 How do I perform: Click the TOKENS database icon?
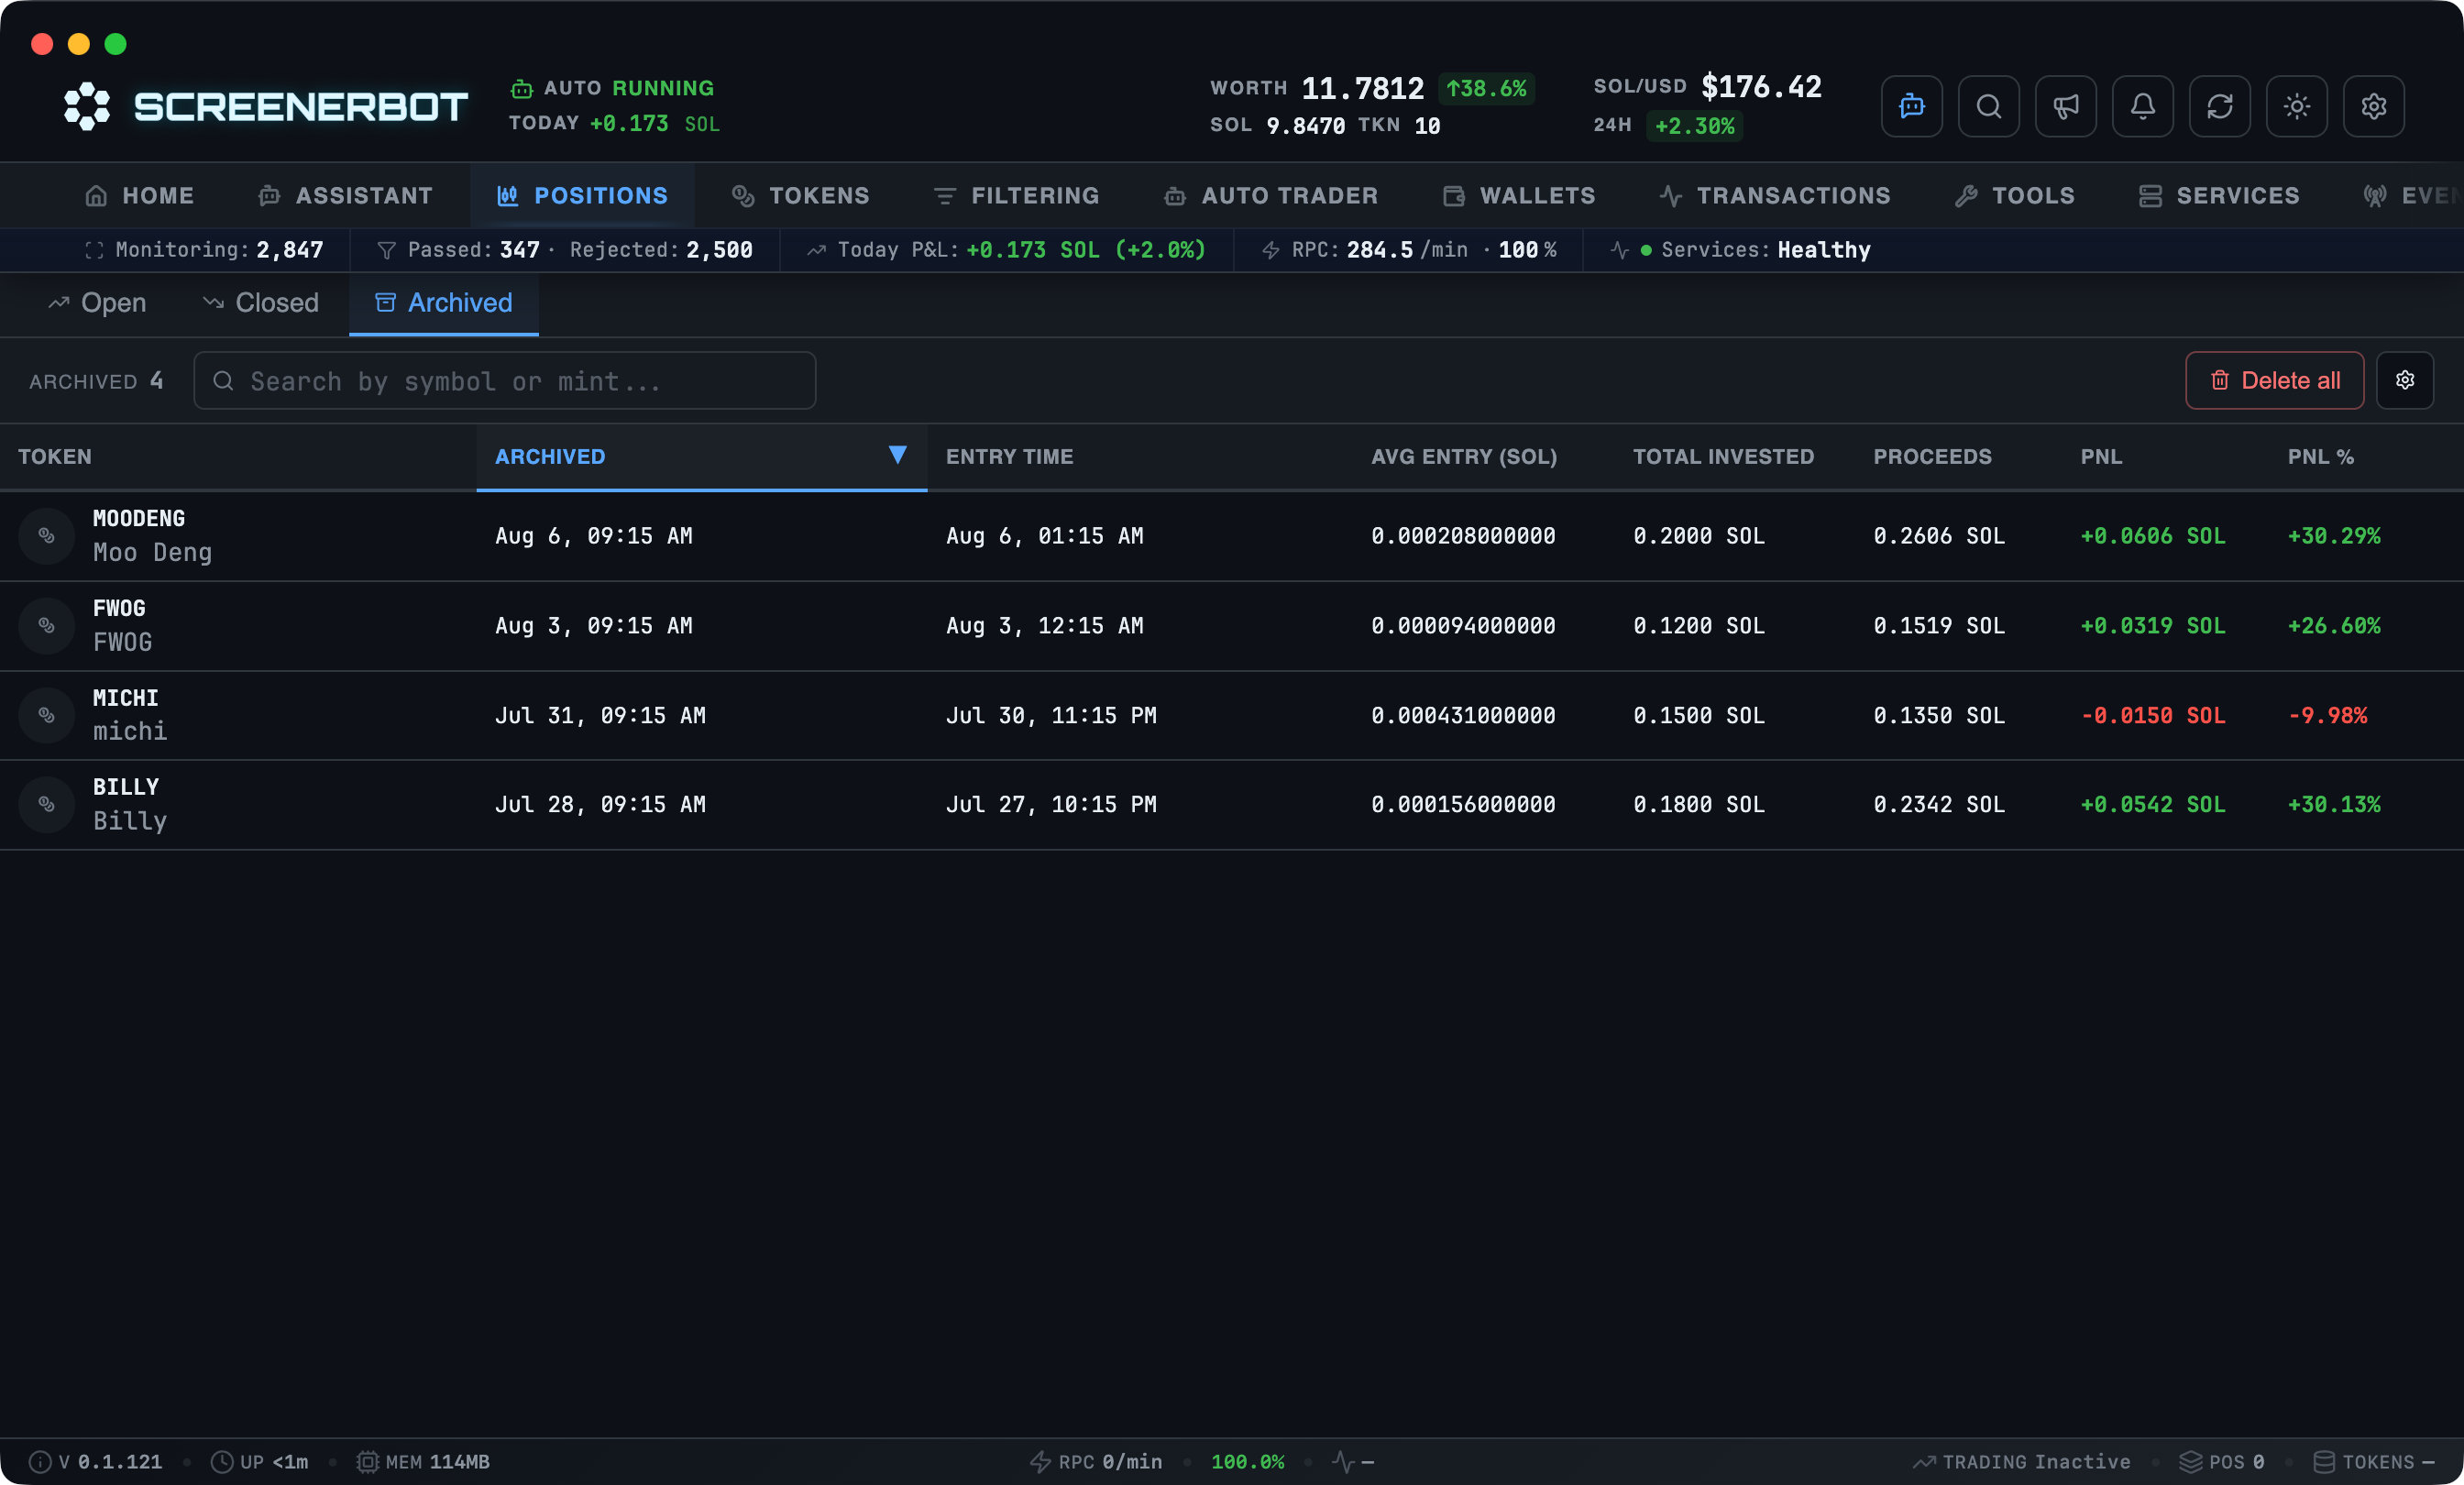(x=2324, y=1462)
